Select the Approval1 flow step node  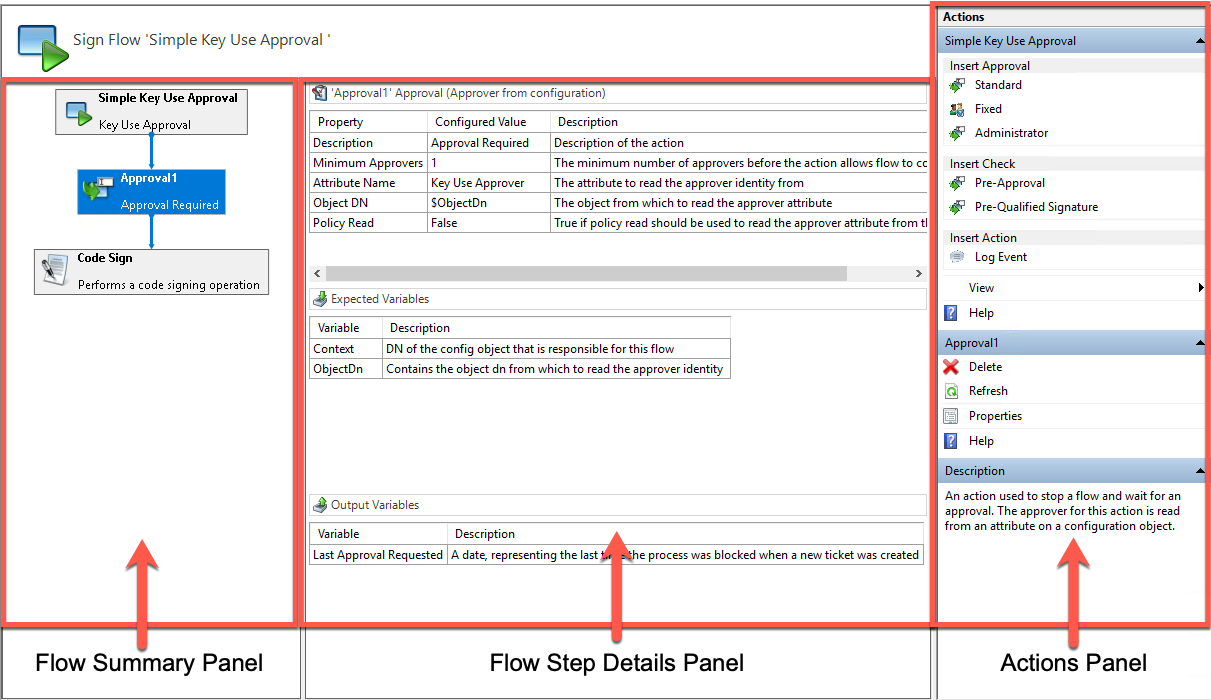click(151, 191)
